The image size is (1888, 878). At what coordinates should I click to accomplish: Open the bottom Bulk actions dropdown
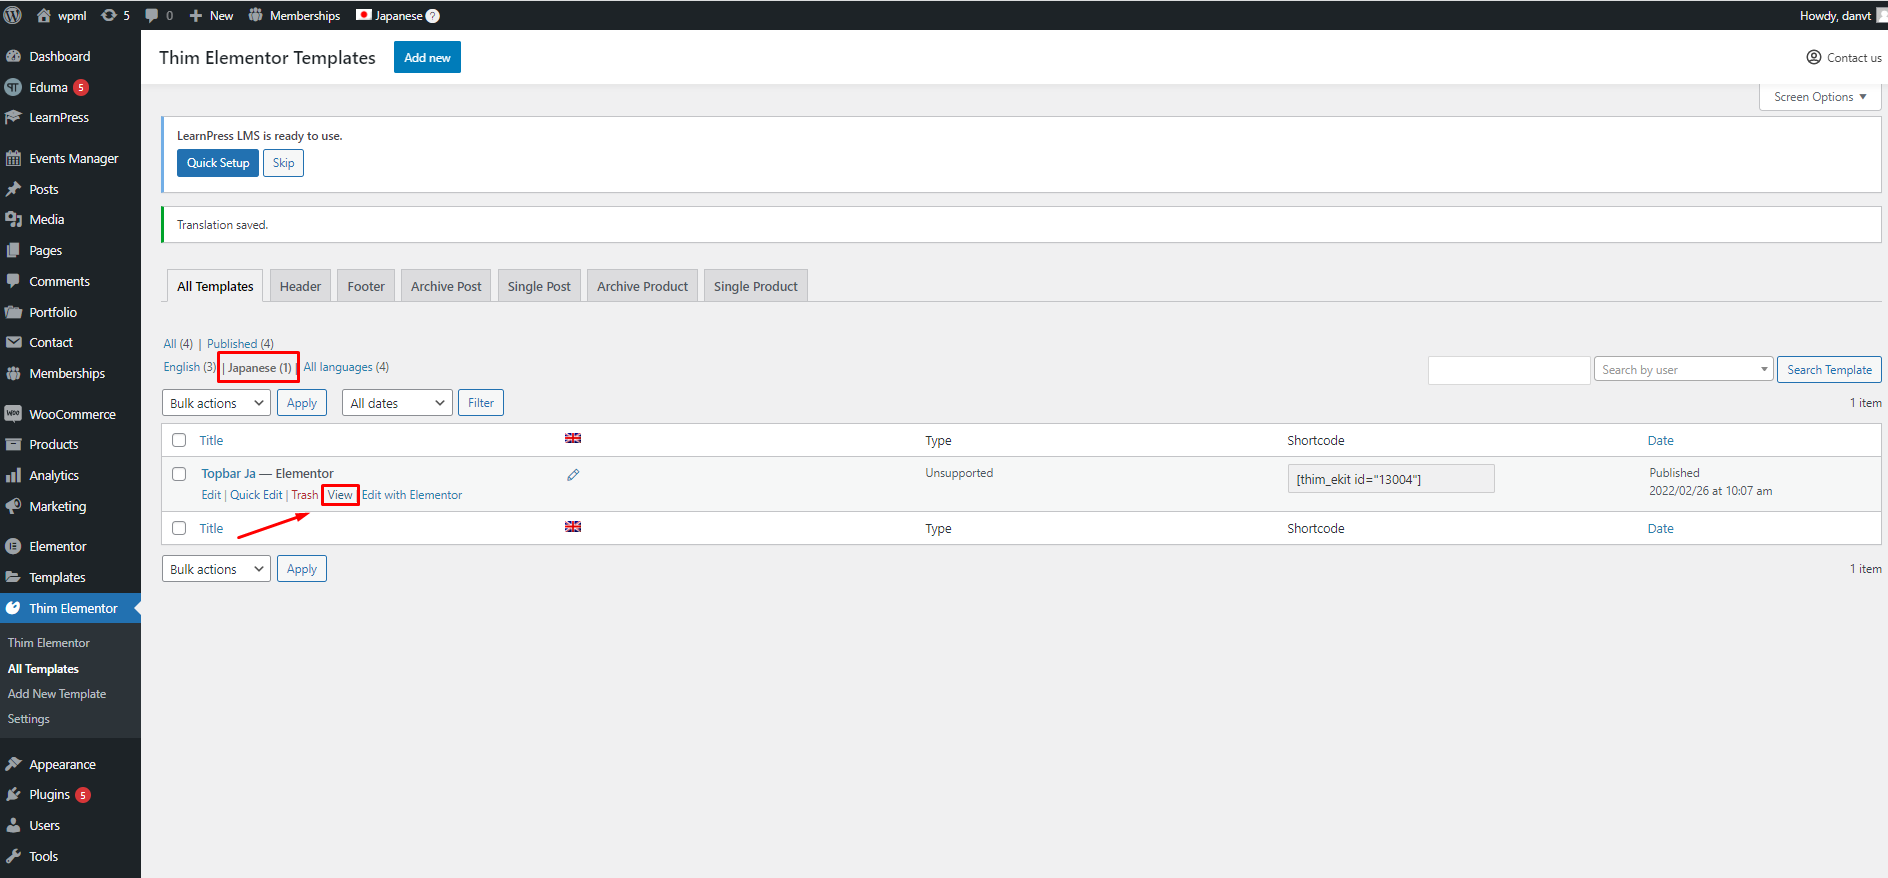pyautogui.click(x=216, y=569)
